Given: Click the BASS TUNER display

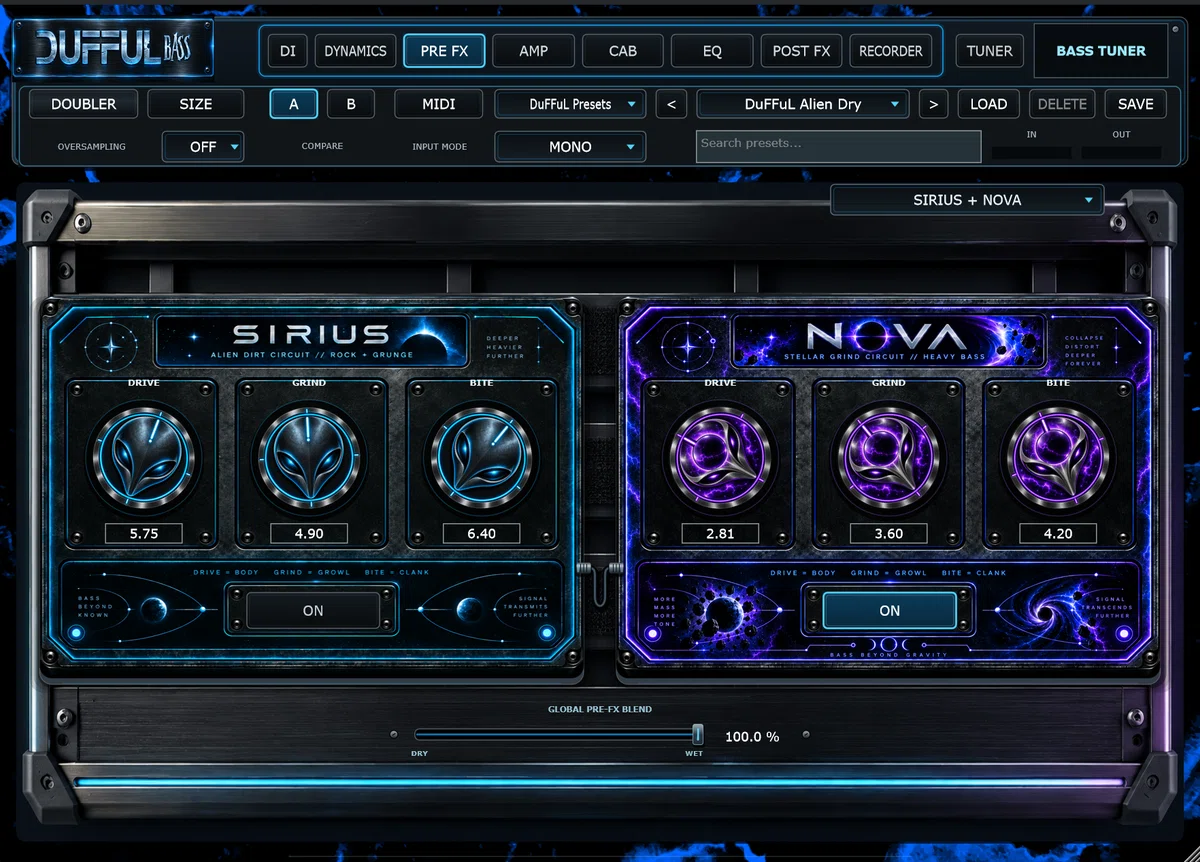Looking at the screenshot, I should pos(1101,50).
